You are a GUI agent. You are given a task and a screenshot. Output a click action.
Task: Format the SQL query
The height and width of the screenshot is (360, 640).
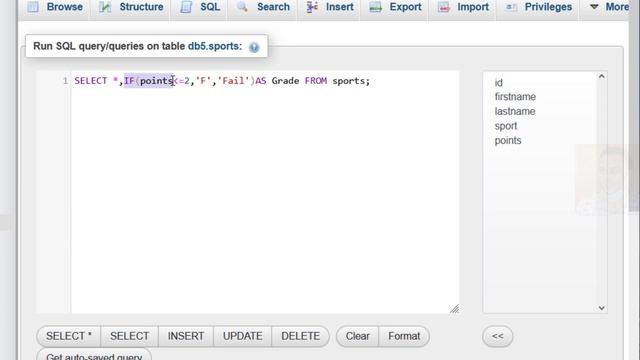[x=404, y=336]
